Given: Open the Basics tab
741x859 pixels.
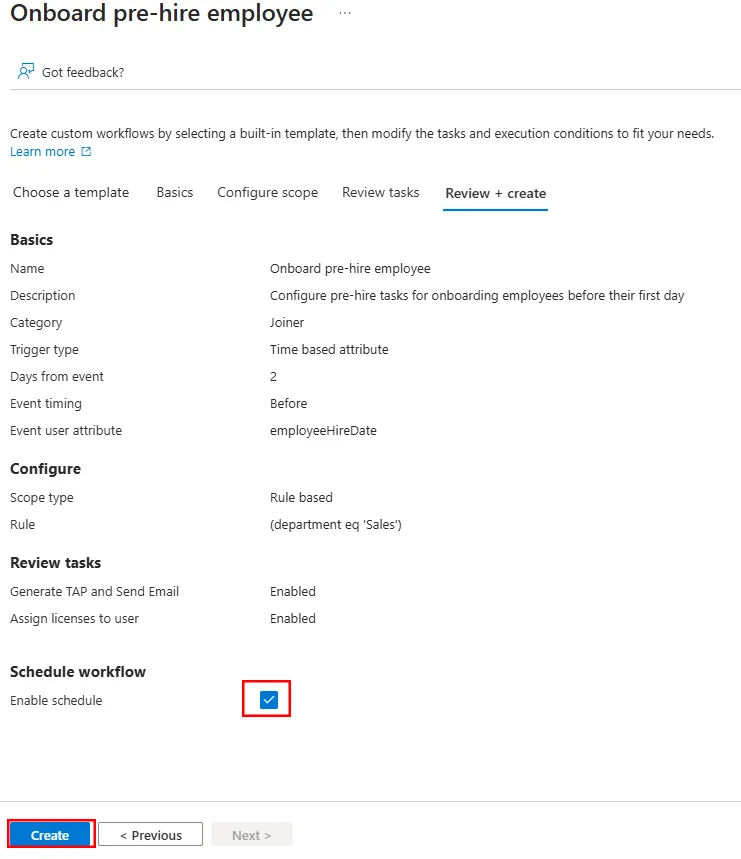Looking at the screenshot, I should (175, 192).
